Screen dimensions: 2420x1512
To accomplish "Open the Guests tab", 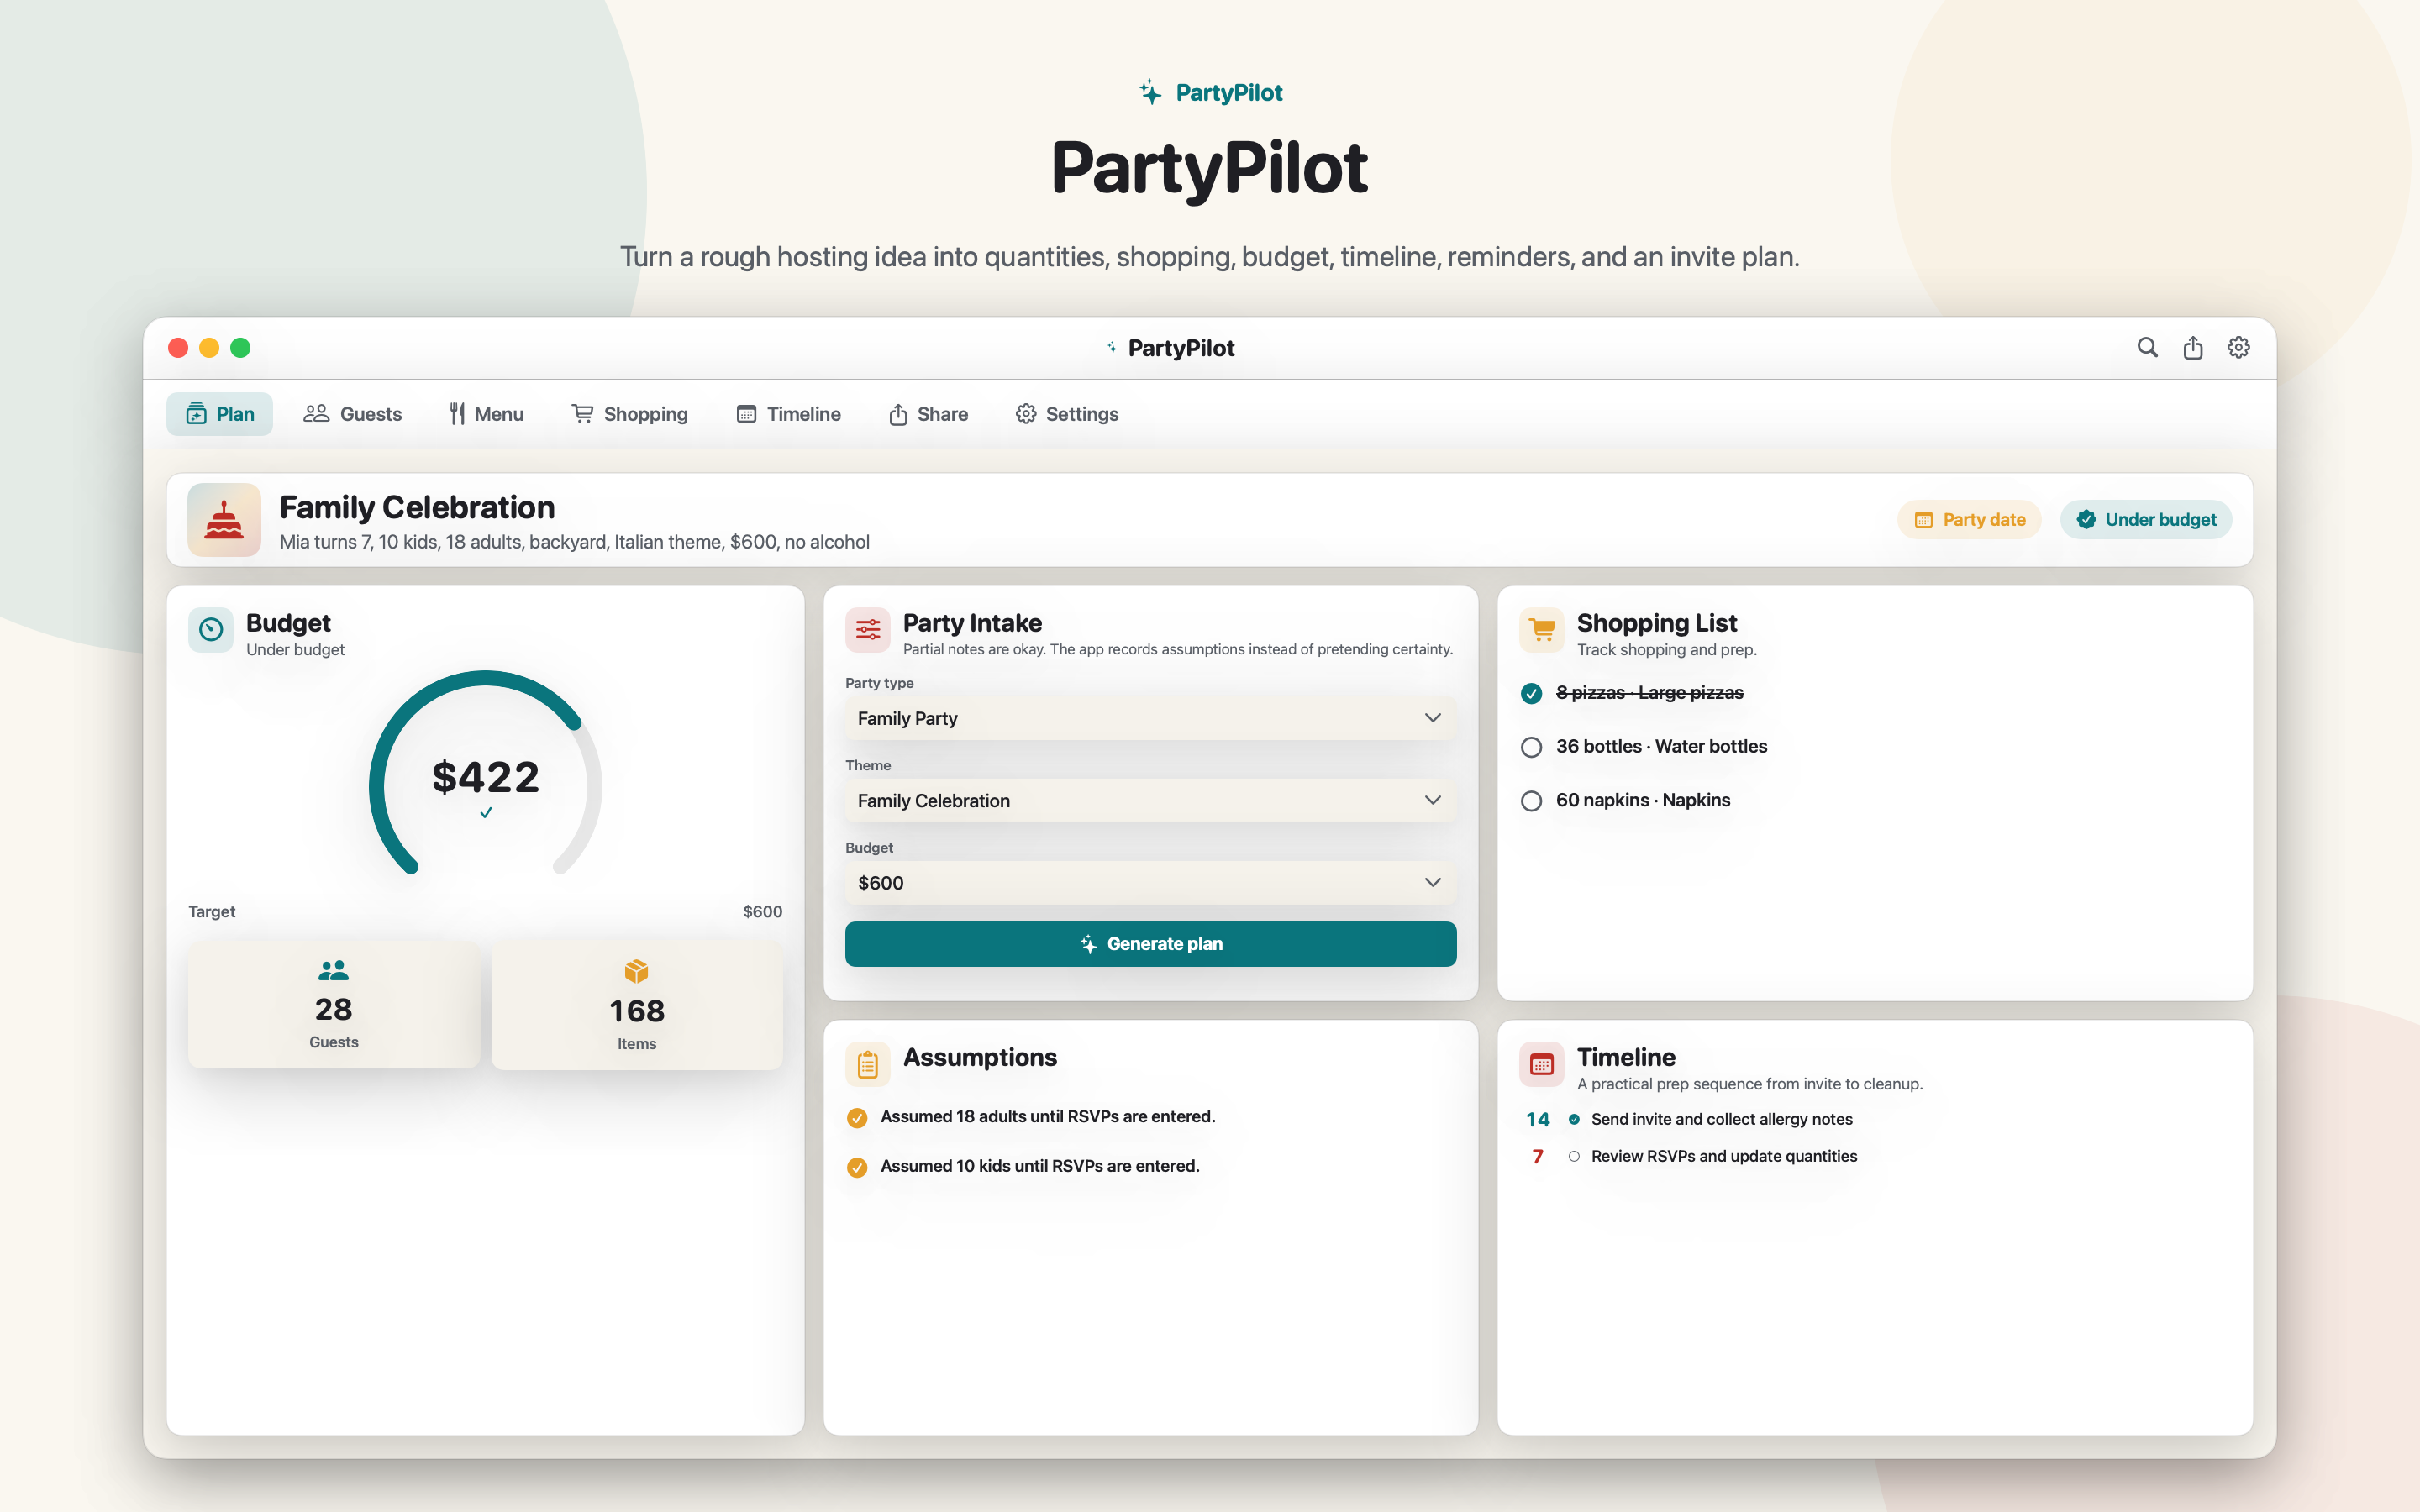I will pyautogui.click(x=352, y=414).
